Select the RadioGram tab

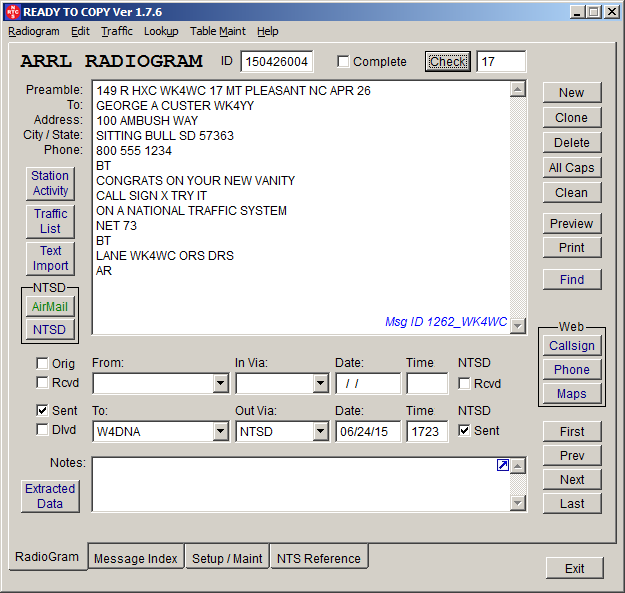pos(47,556)
